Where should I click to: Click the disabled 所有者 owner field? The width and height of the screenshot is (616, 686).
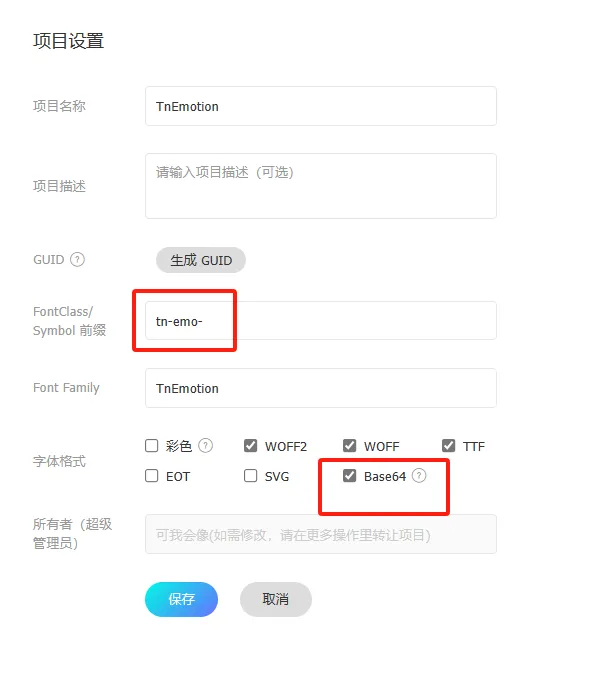click(x=320, y=534)
